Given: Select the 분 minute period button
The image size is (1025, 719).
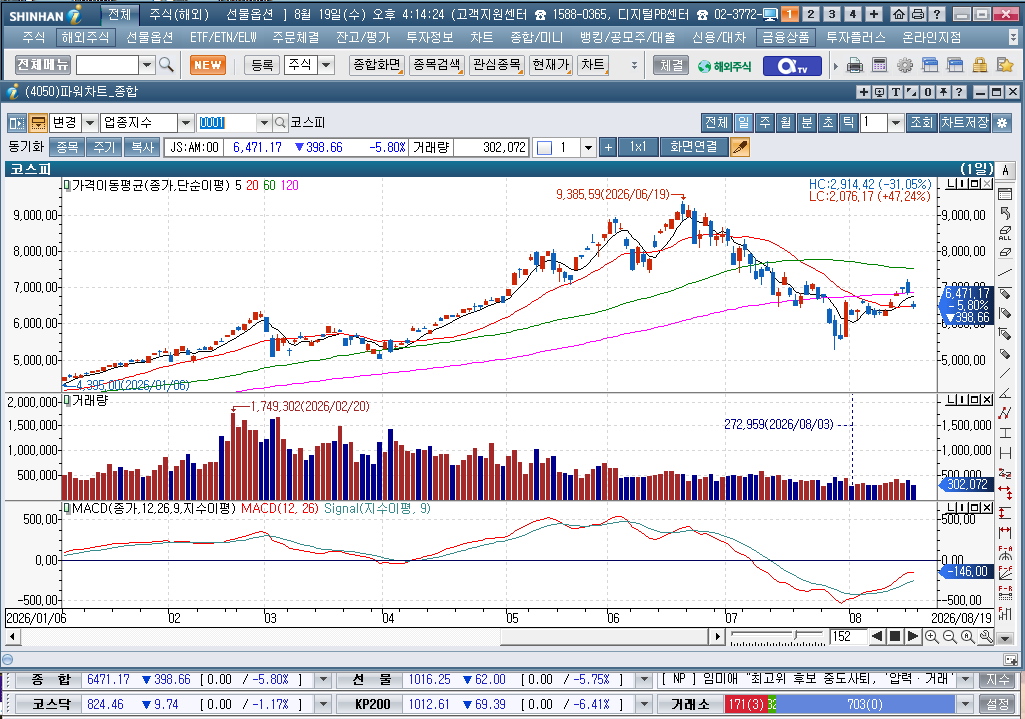Looking at the screenshot, I should pyautogui.click(x=807, y=122).
